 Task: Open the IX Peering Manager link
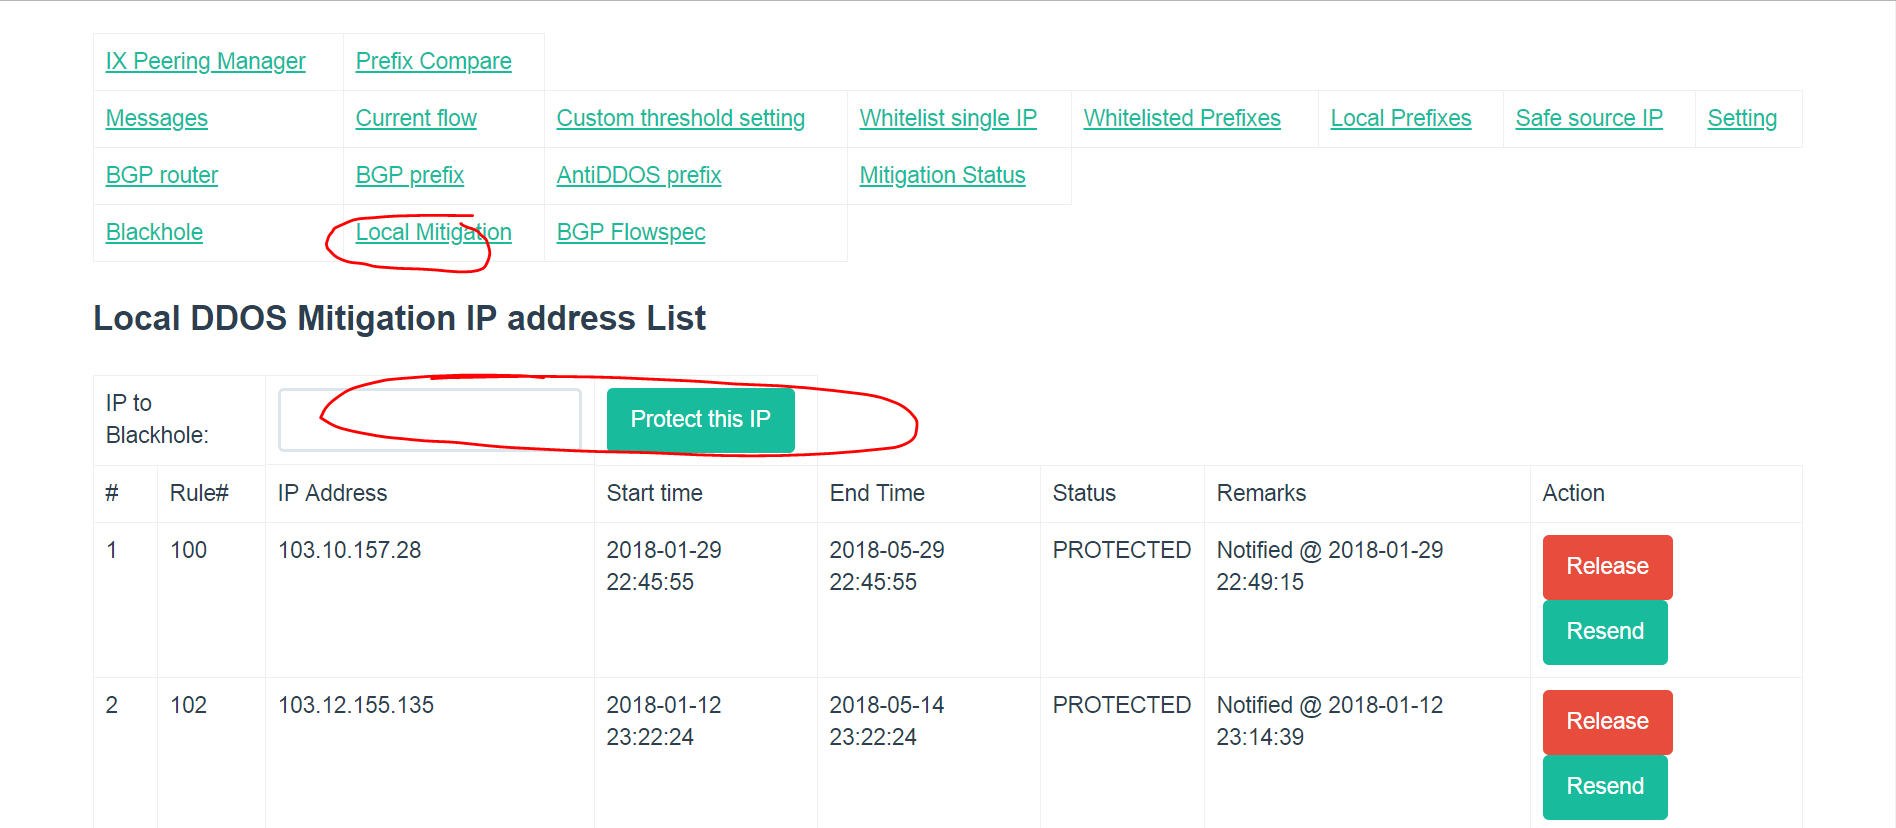[x=205, y=62]
